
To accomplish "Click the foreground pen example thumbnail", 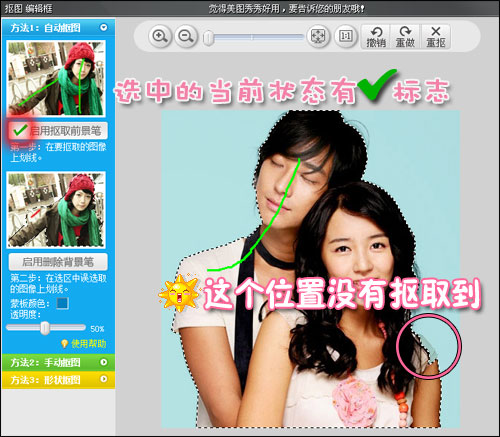I will [56, 79].
